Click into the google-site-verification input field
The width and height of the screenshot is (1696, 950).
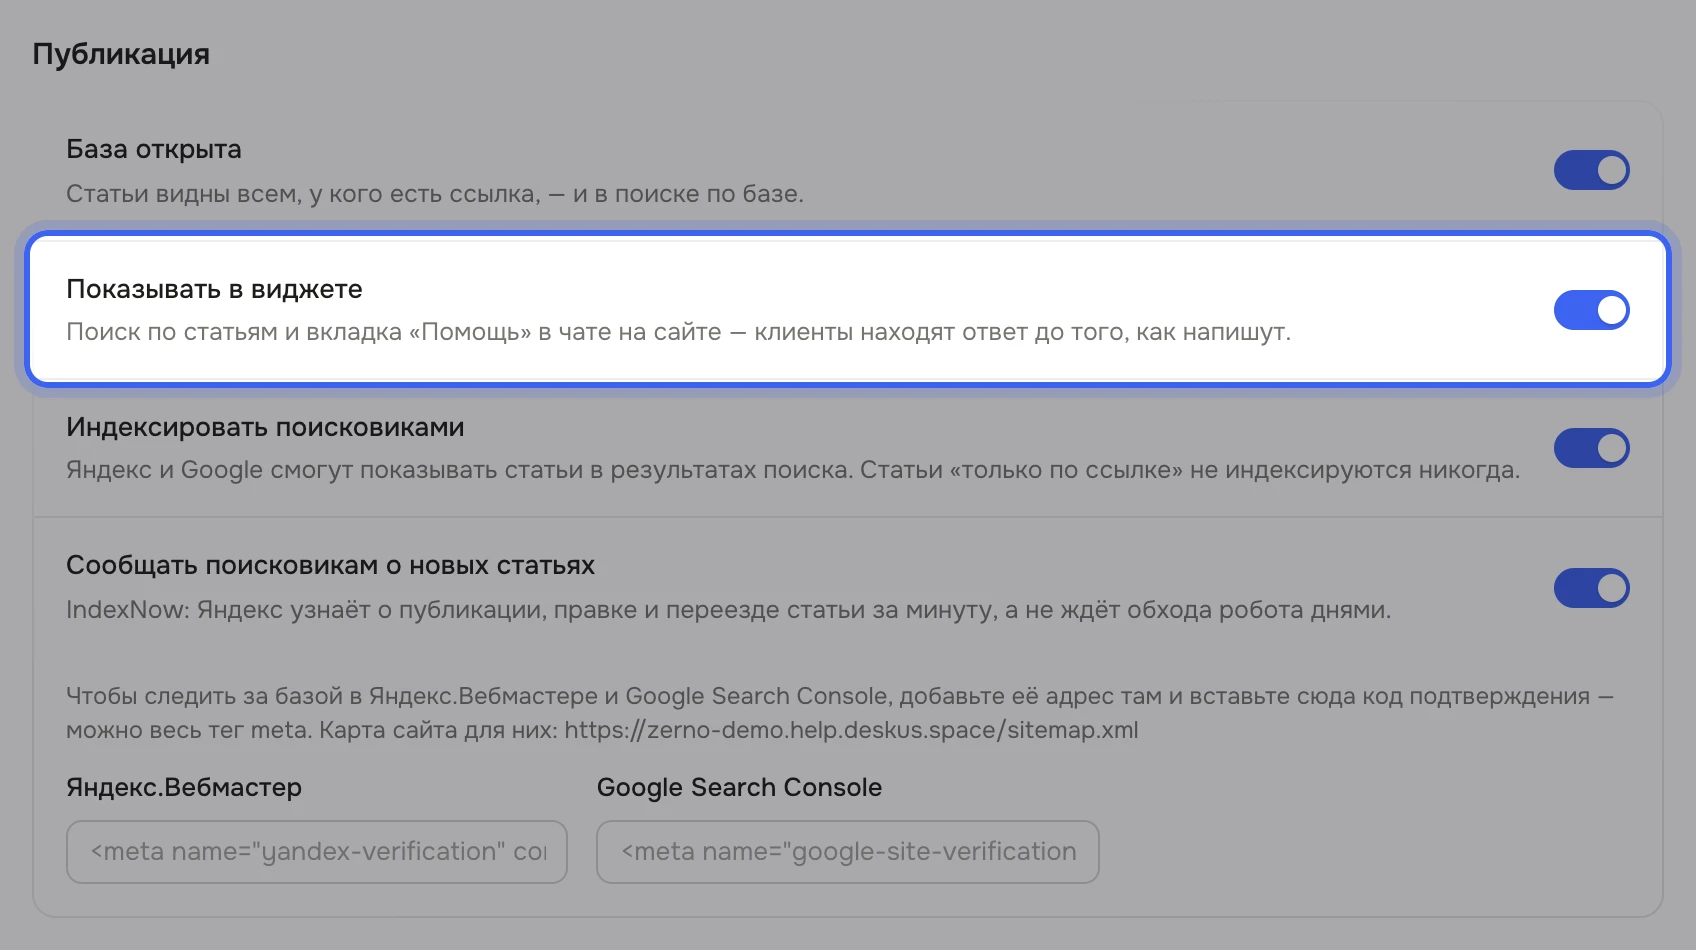pos(848,852)
